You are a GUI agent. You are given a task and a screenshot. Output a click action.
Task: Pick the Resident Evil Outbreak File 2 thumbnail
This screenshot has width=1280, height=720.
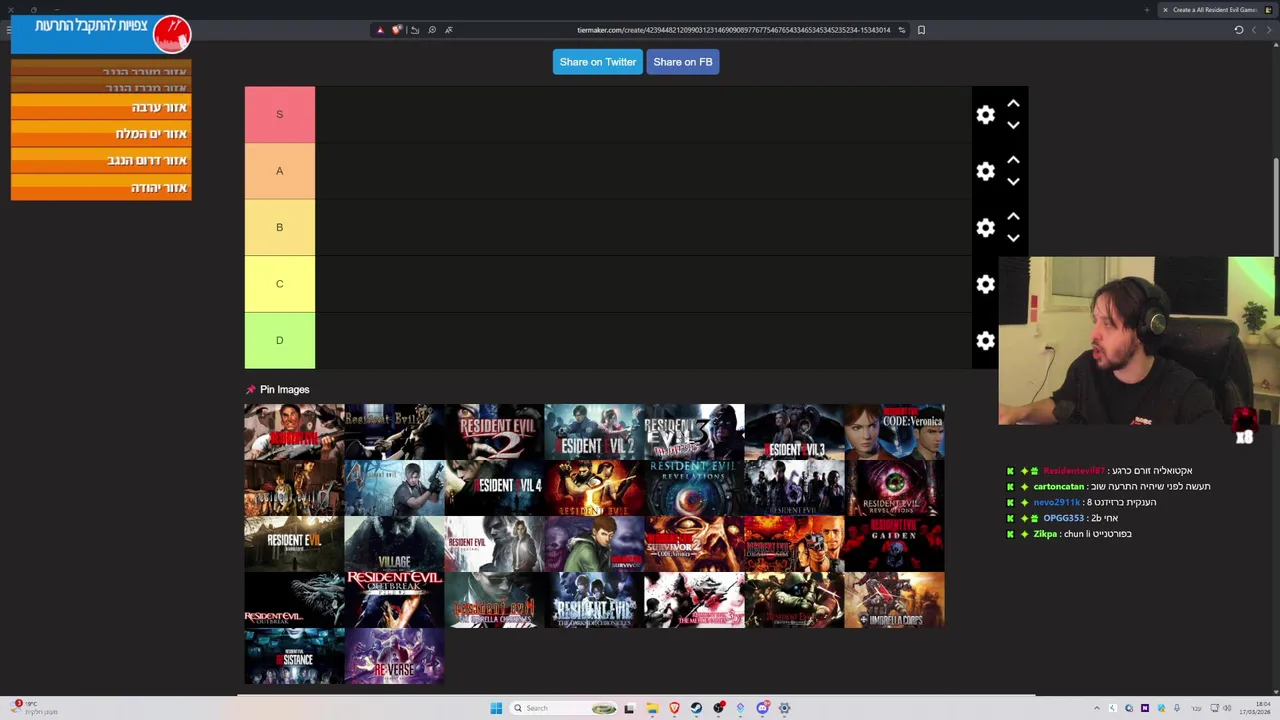pos(394,600)
